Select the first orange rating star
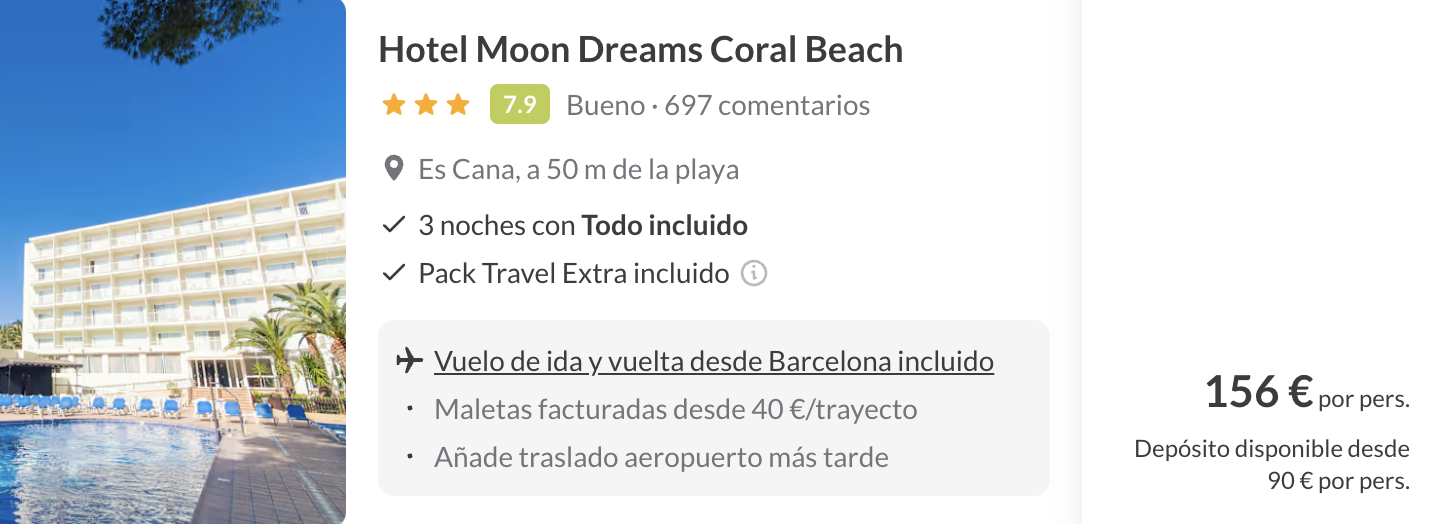 click(x=394, y=104)
